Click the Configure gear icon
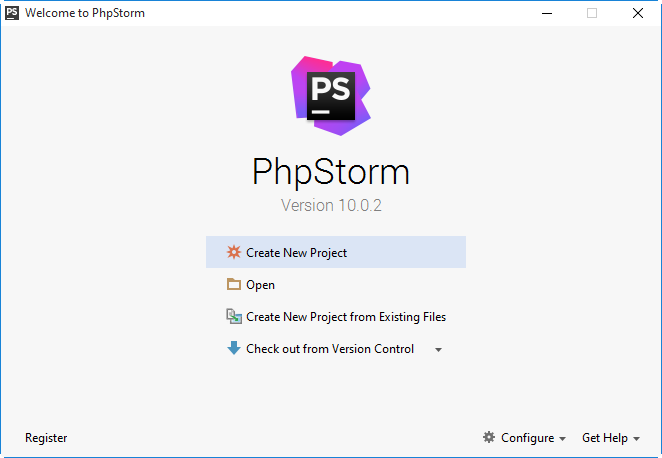 click(489, 438)
